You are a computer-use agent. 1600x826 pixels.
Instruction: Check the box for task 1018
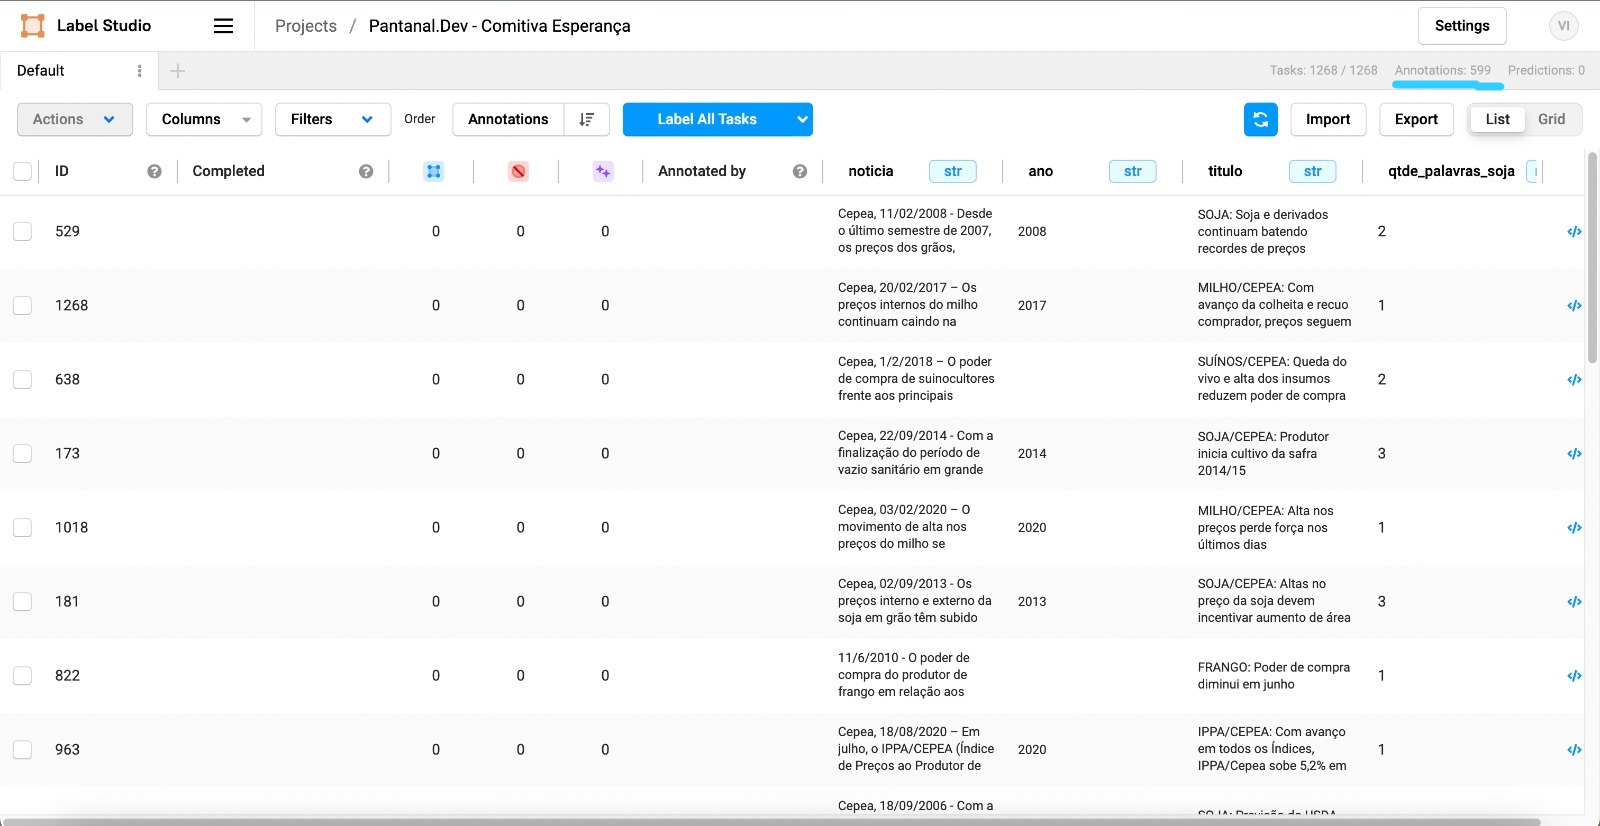point(22,527)
